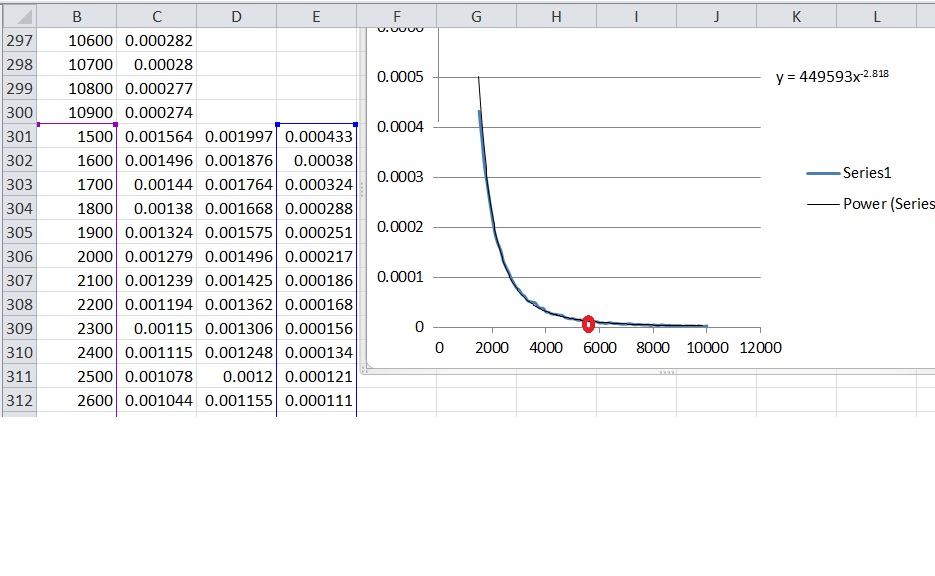This screenshot has width=935, height=576.
Task: Select row 301 header
Action: [x=19, y=136]
